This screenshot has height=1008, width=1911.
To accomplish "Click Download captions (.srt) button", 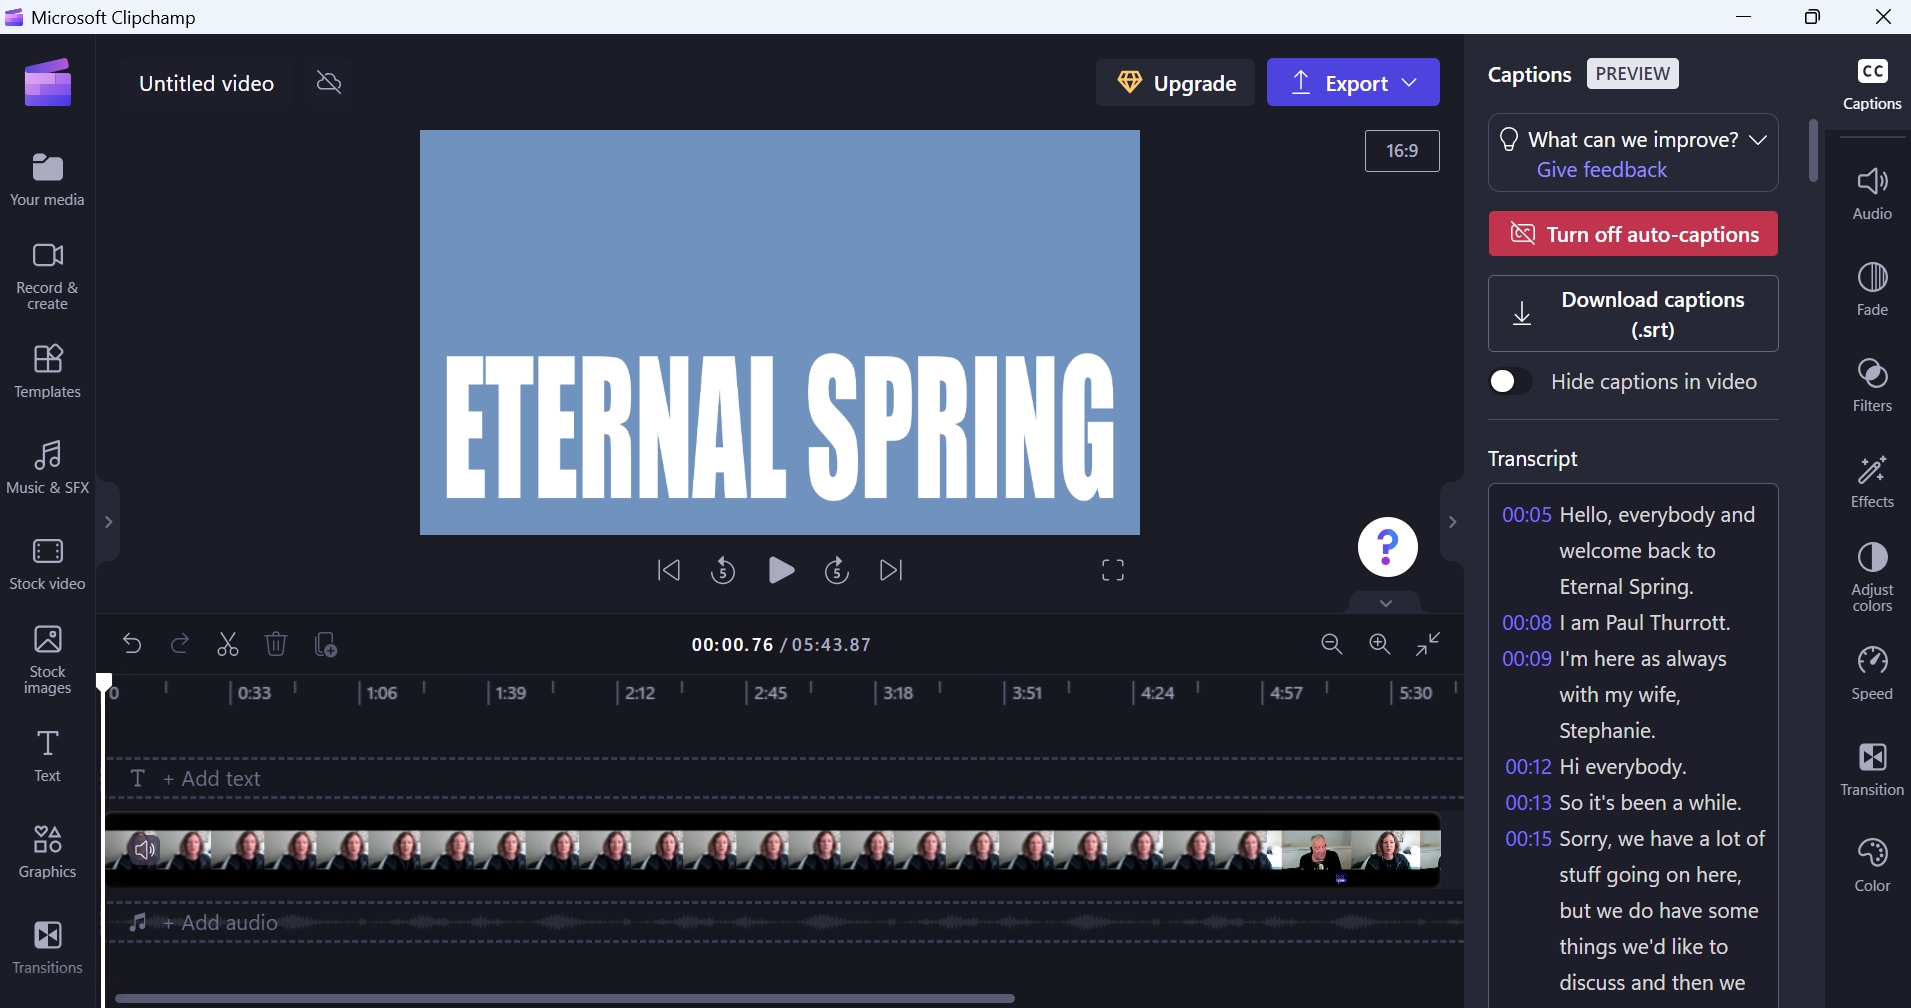I will pyautogui.click(x=1633, y=314).
